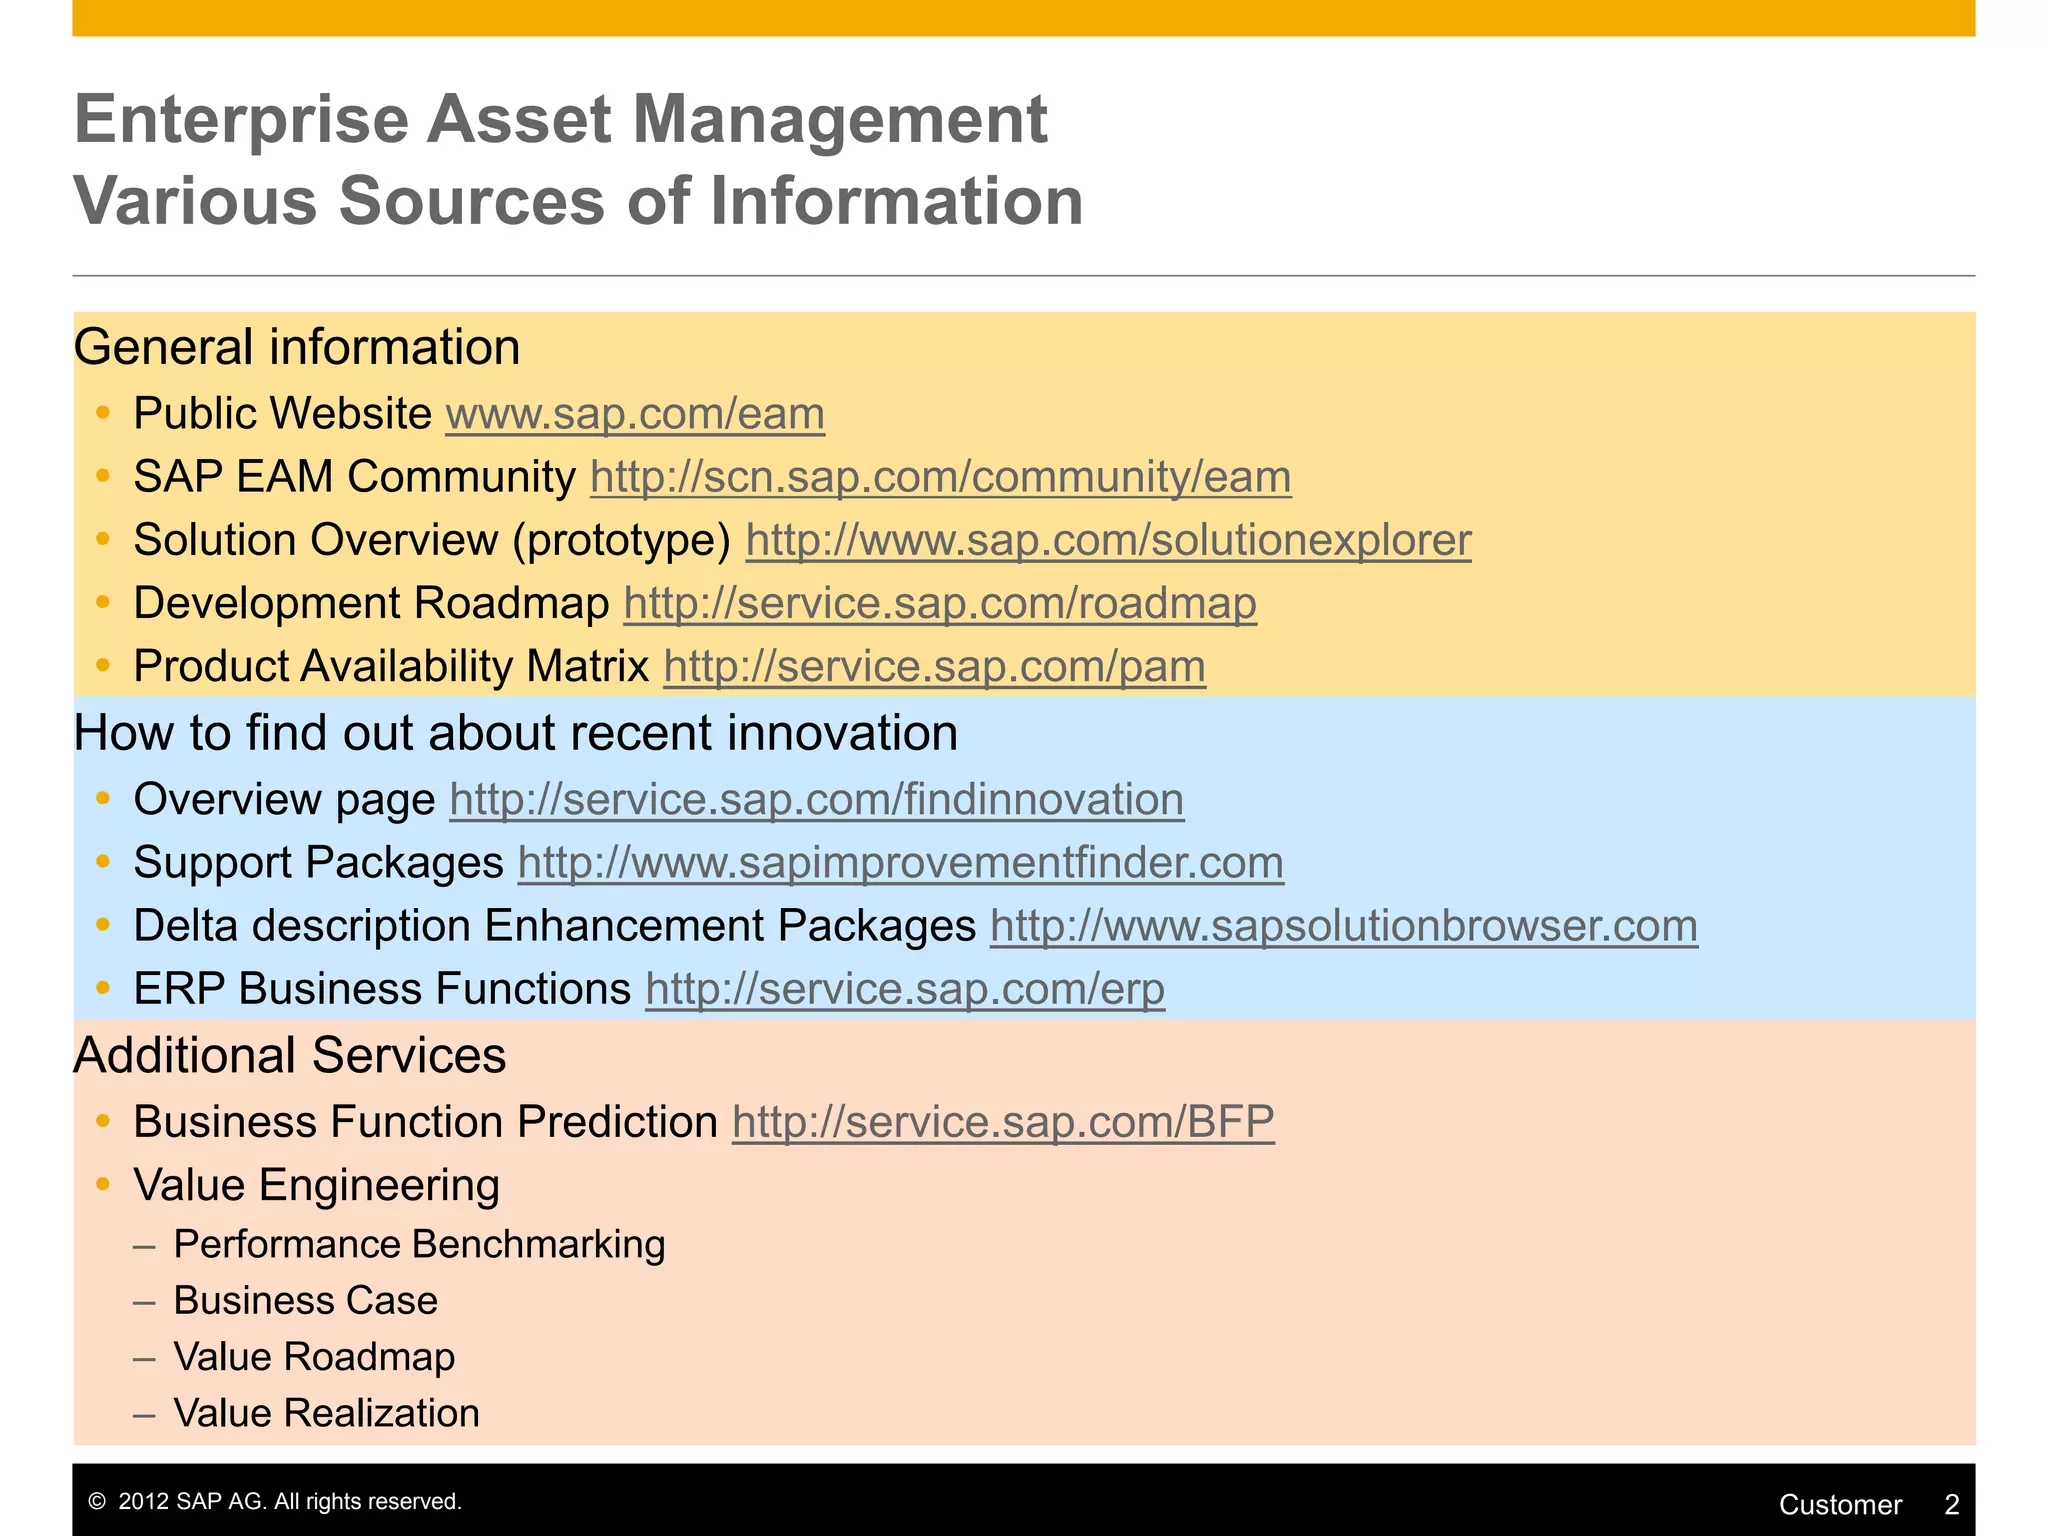Image resolution: width=2048 pixels, height=1536 pixels.
Task: Select 'How to find out about recent innovation' heading
Action: (x=516, y=732)
